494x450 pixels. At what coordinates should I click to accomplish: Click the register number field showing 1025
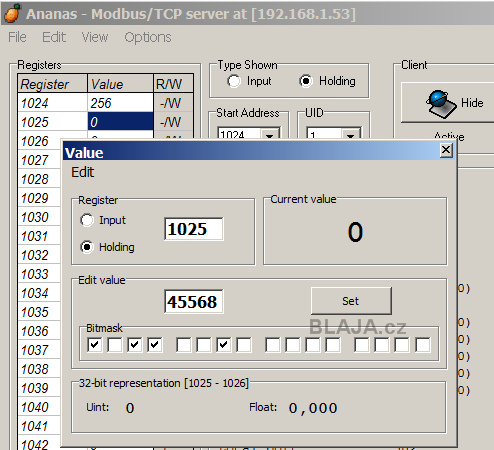coord(194,229)
